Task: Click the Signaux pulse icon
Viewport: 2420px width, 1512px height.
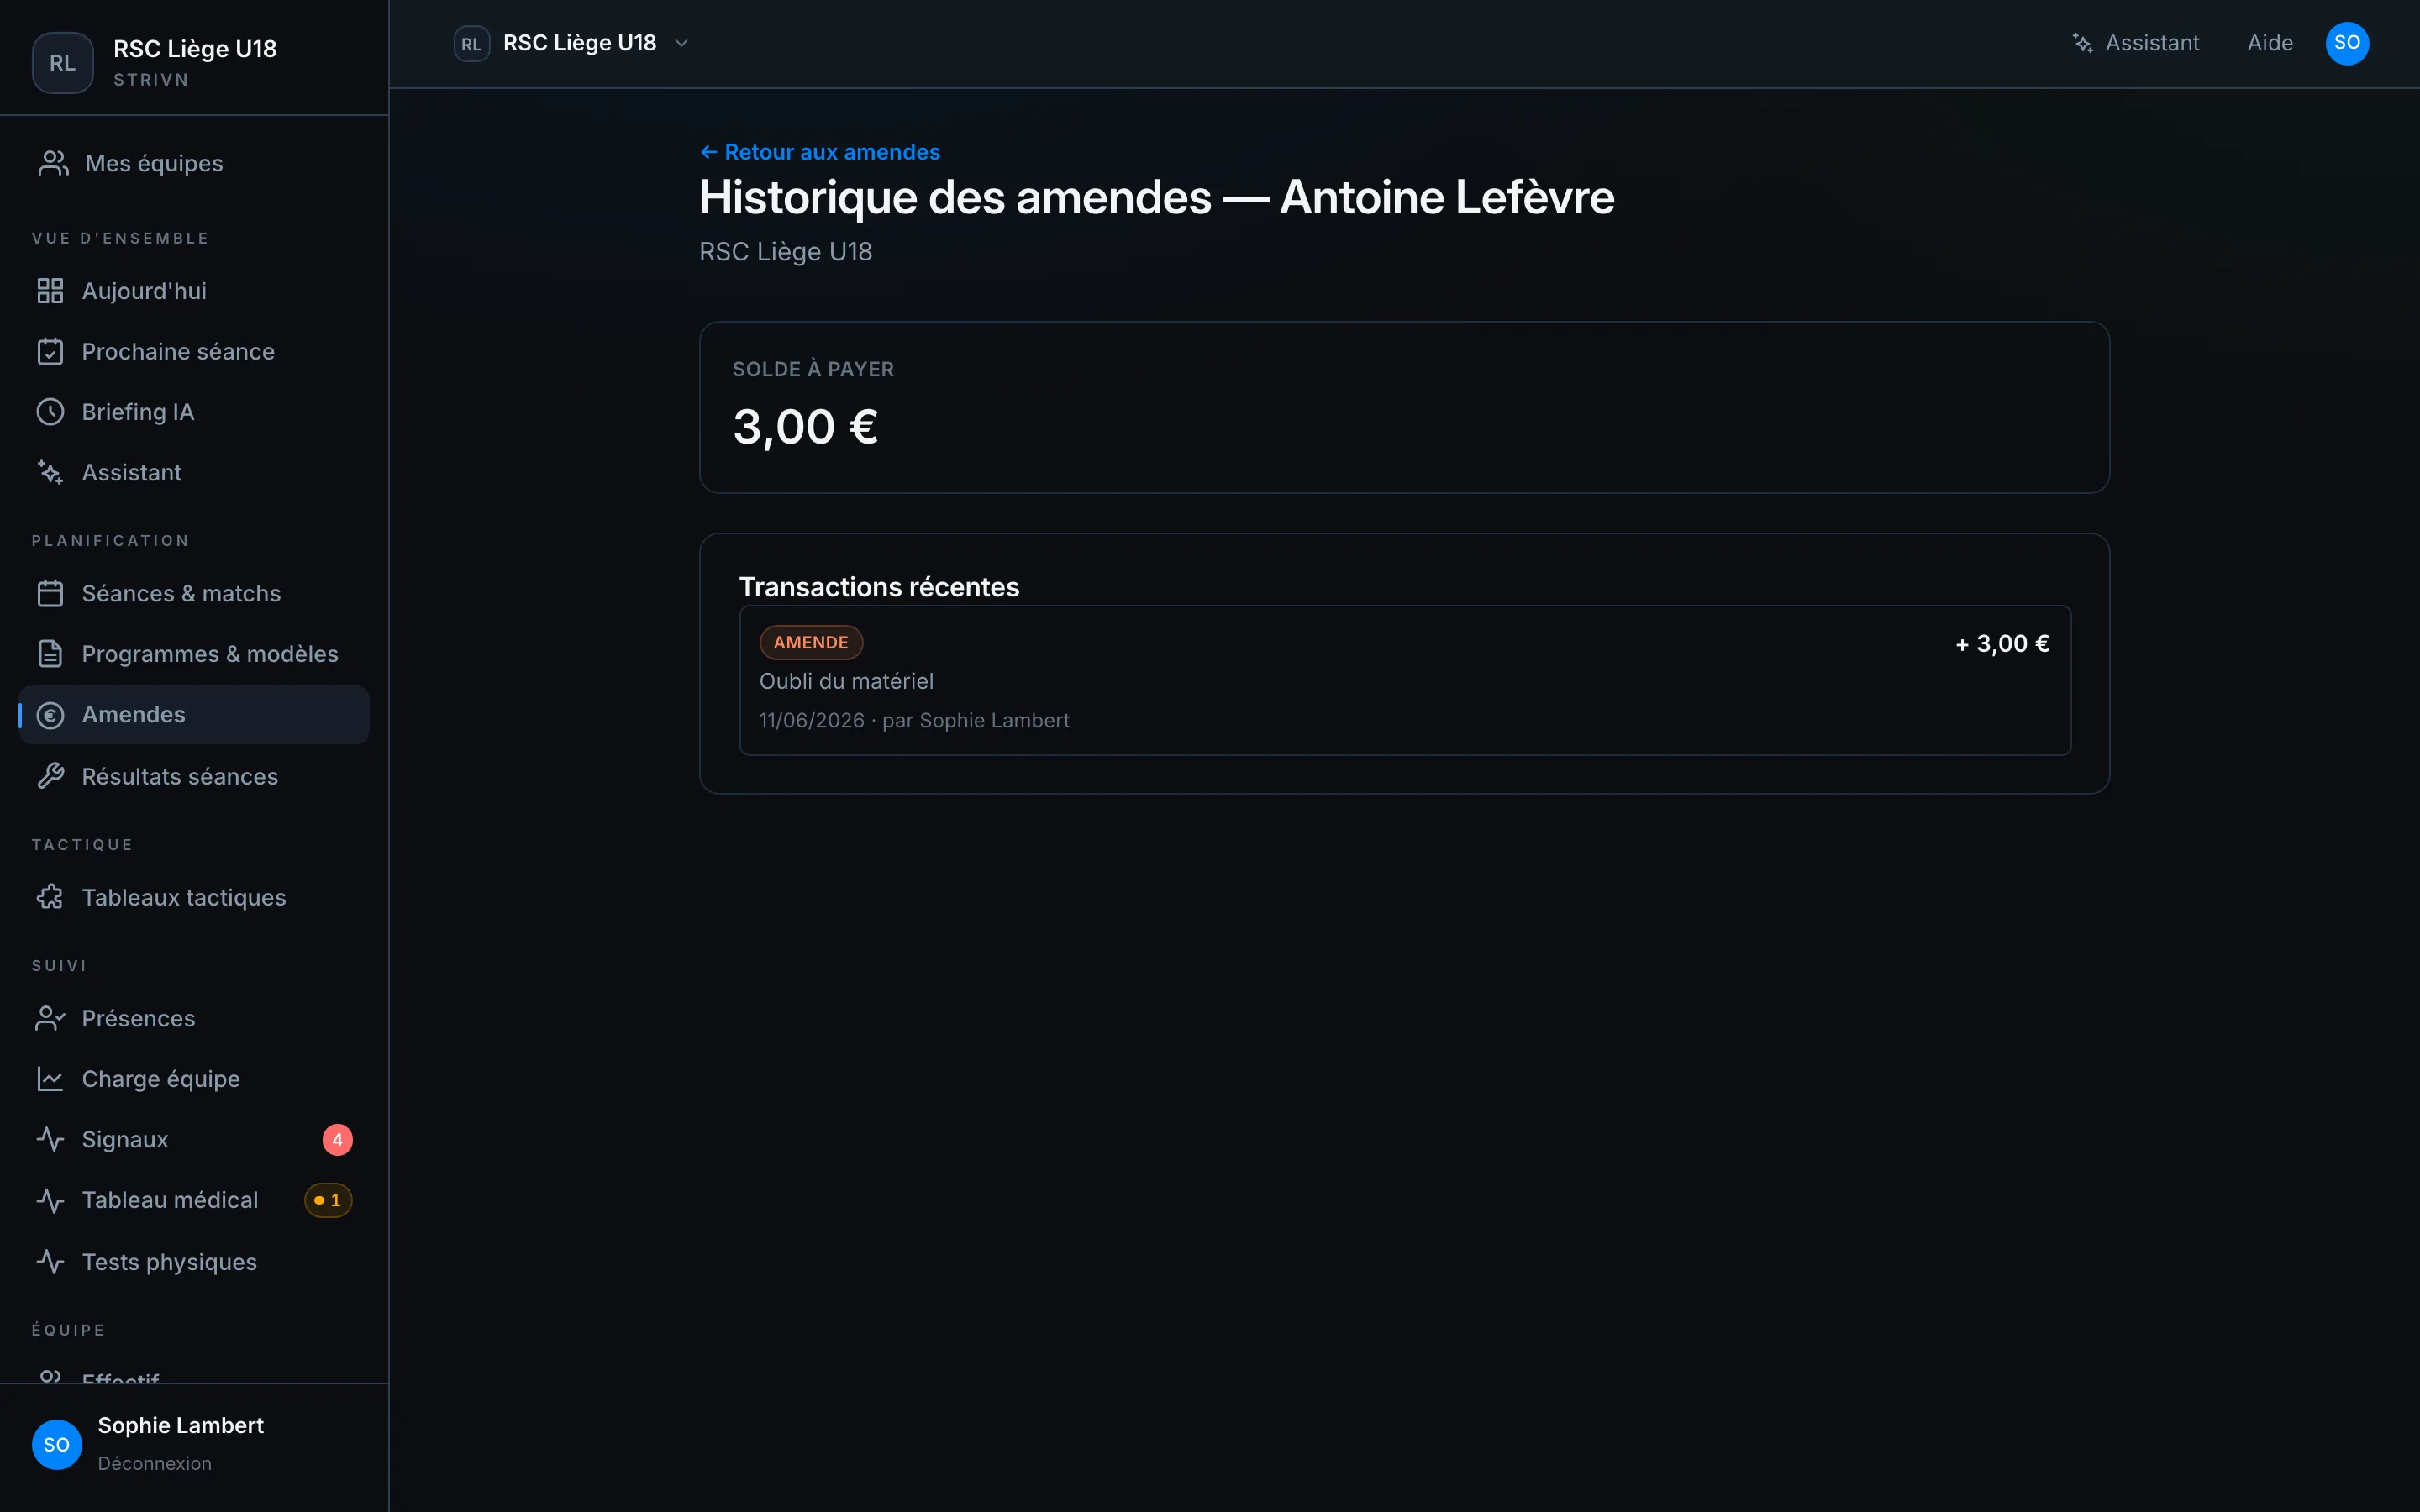Action: 50,1139
